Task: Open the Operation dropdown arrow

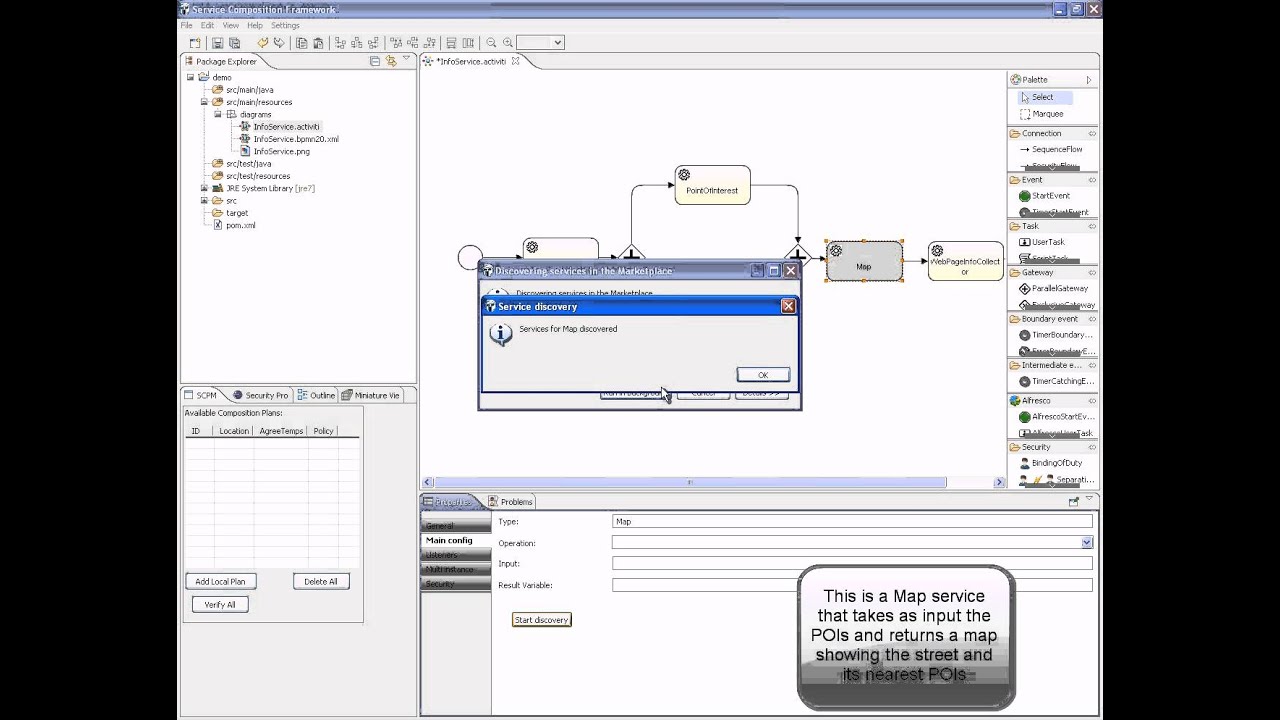Action: (x=1087, y=543)
